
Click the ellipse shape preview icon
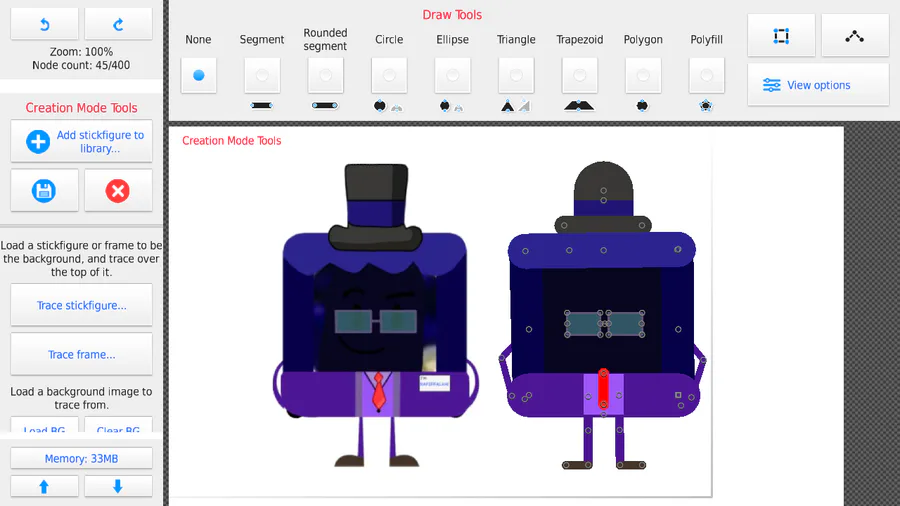tap(445, 106)
